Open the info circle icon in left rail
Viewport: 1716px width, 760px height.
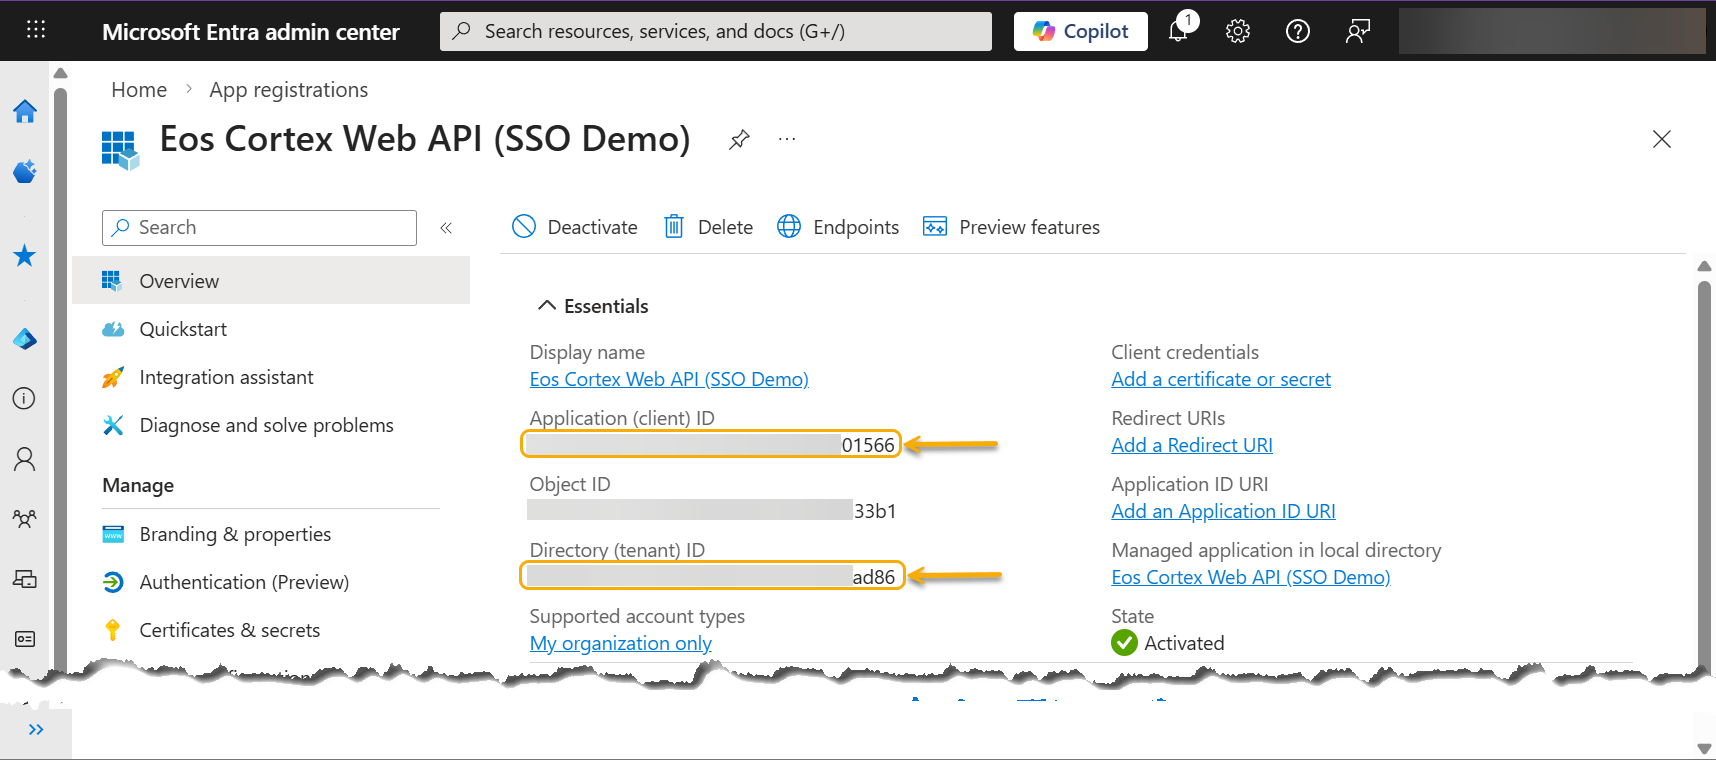(x=25, y=398)
